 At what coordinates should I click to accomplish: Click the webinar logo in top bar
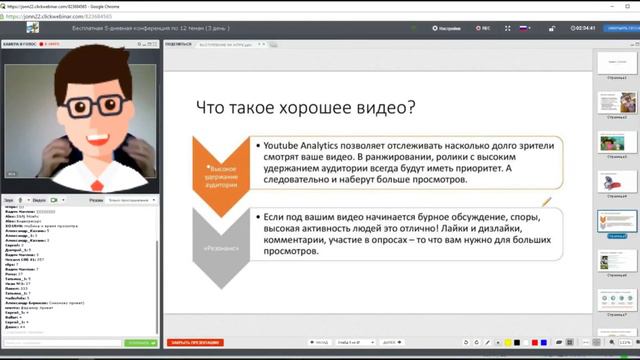pyautogui.click(x=33, y=28)
